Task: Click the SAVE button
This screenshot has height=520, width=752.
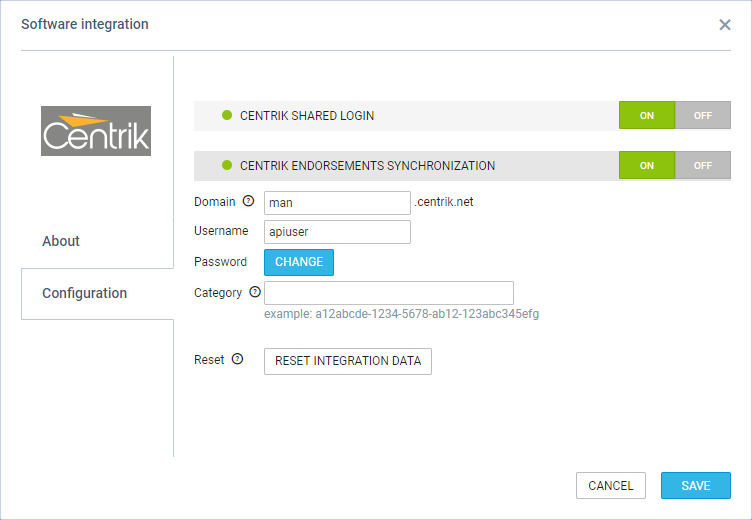Action: click(695, 485)
